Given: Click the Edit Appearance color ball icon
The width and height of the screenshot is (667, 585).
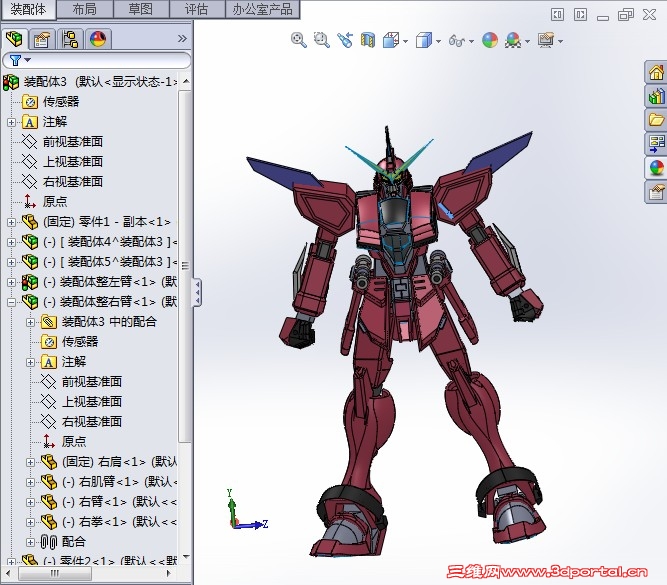Looking at the screenshot, I should 490,40.
